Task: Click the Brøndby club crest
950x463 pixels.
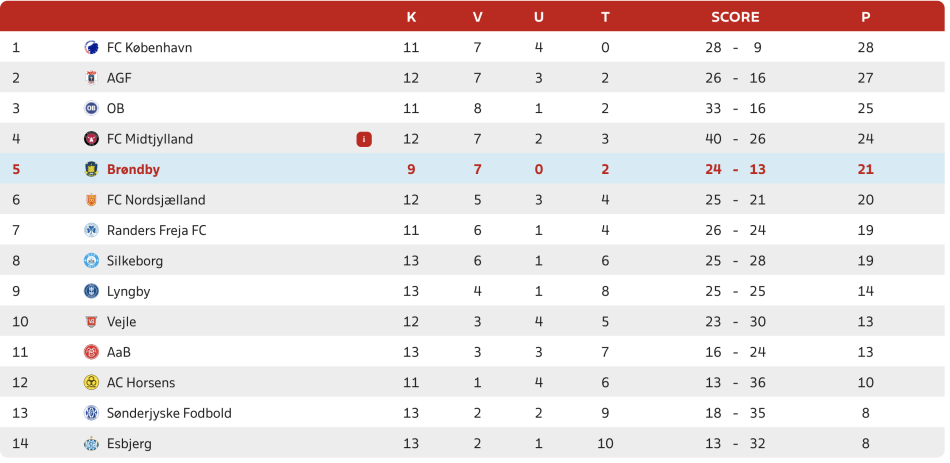Action: click(x=91, y=170)
